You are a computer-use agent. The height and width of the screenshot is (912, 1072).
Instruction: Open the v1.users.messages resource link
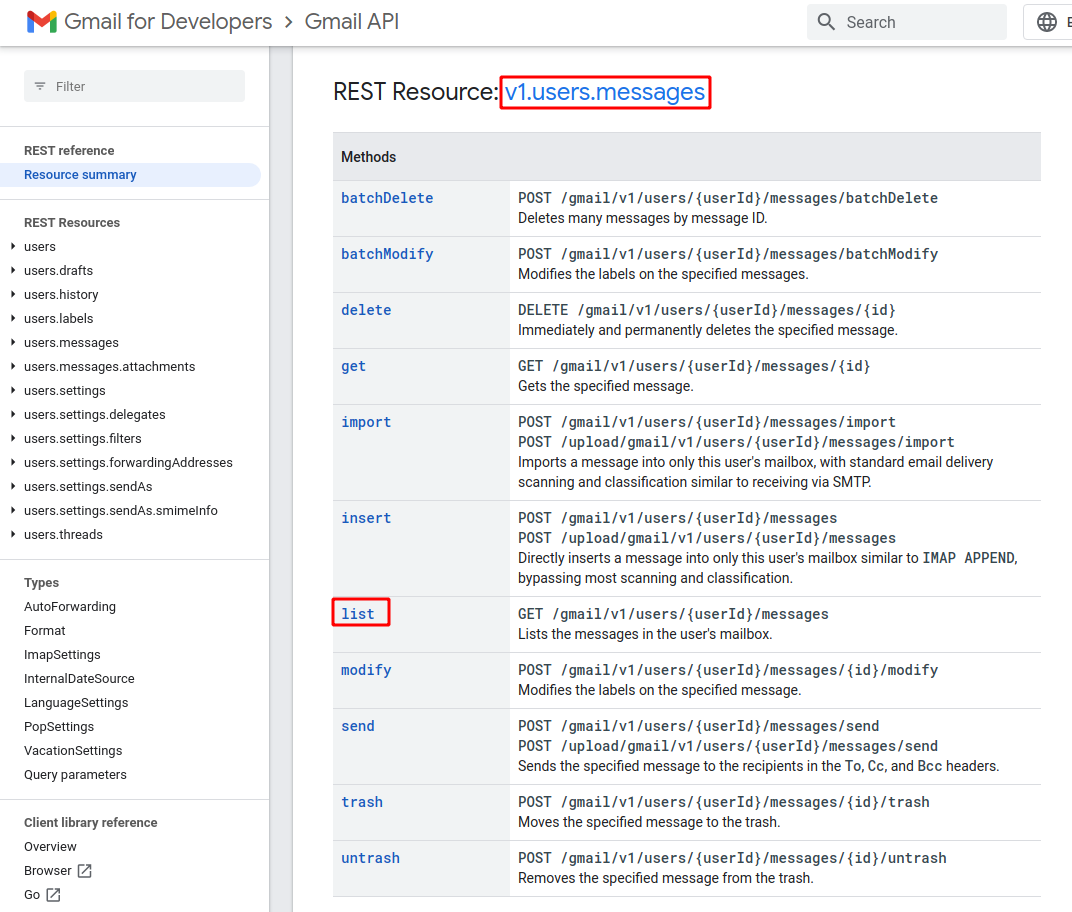(x=604, y=91)
